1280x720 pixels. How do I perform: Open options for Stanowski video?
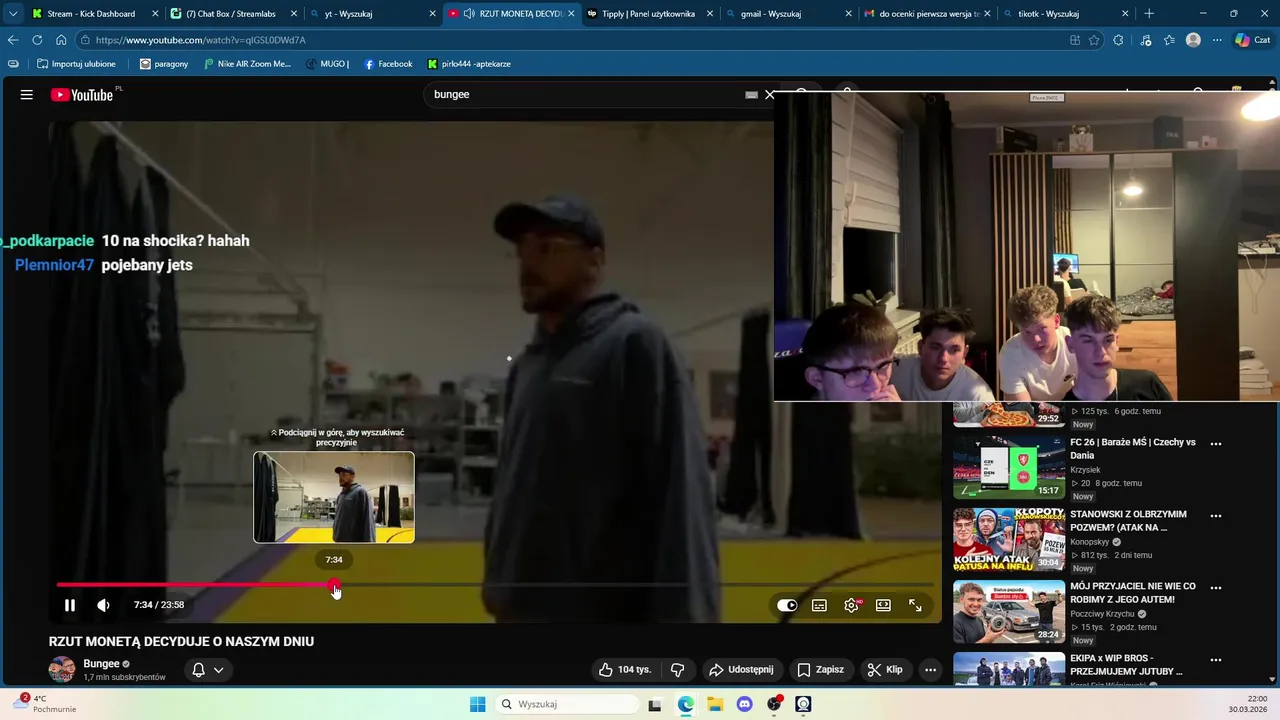pos(1216,516)
